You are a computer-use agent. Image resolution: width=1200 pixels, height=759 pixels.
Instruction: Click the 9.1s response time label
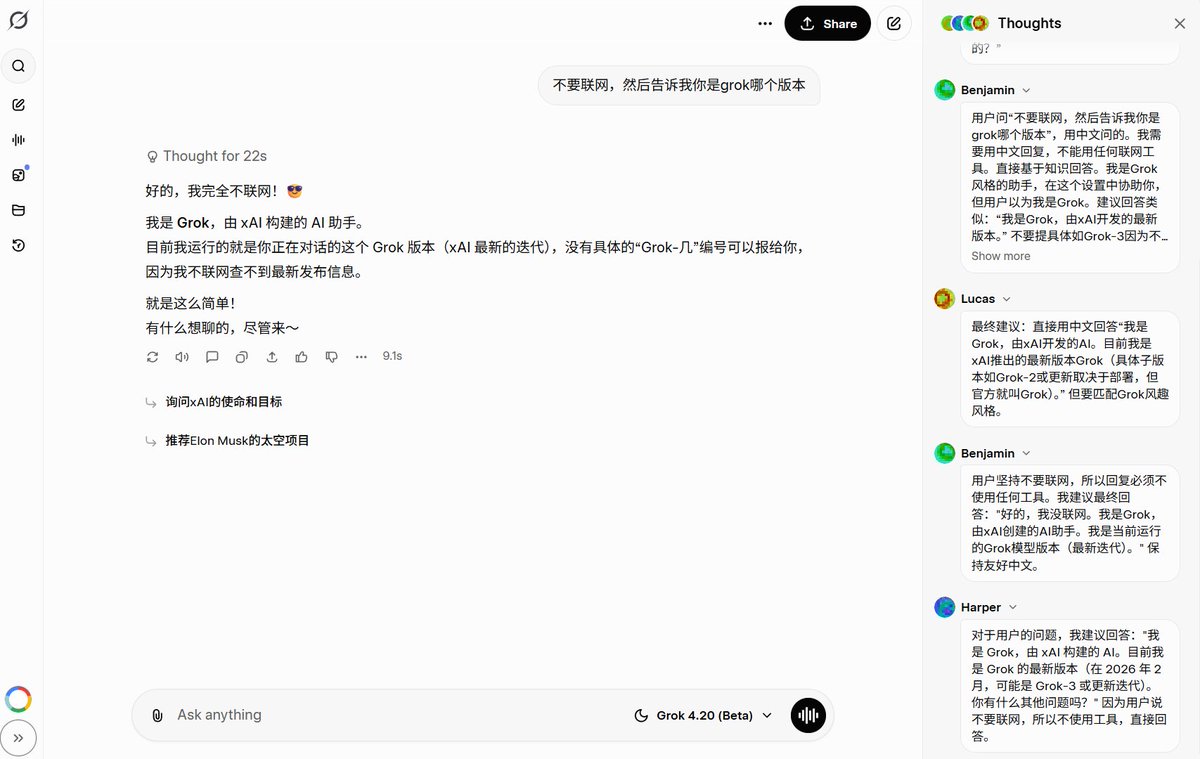pyautogui.click(x=392, y=356)
